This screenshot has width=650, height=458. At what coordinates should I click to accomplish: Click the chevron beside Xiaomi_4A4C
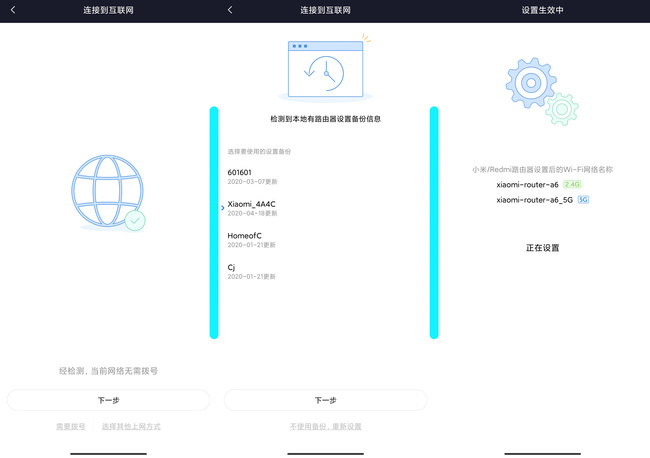point(222,208)
